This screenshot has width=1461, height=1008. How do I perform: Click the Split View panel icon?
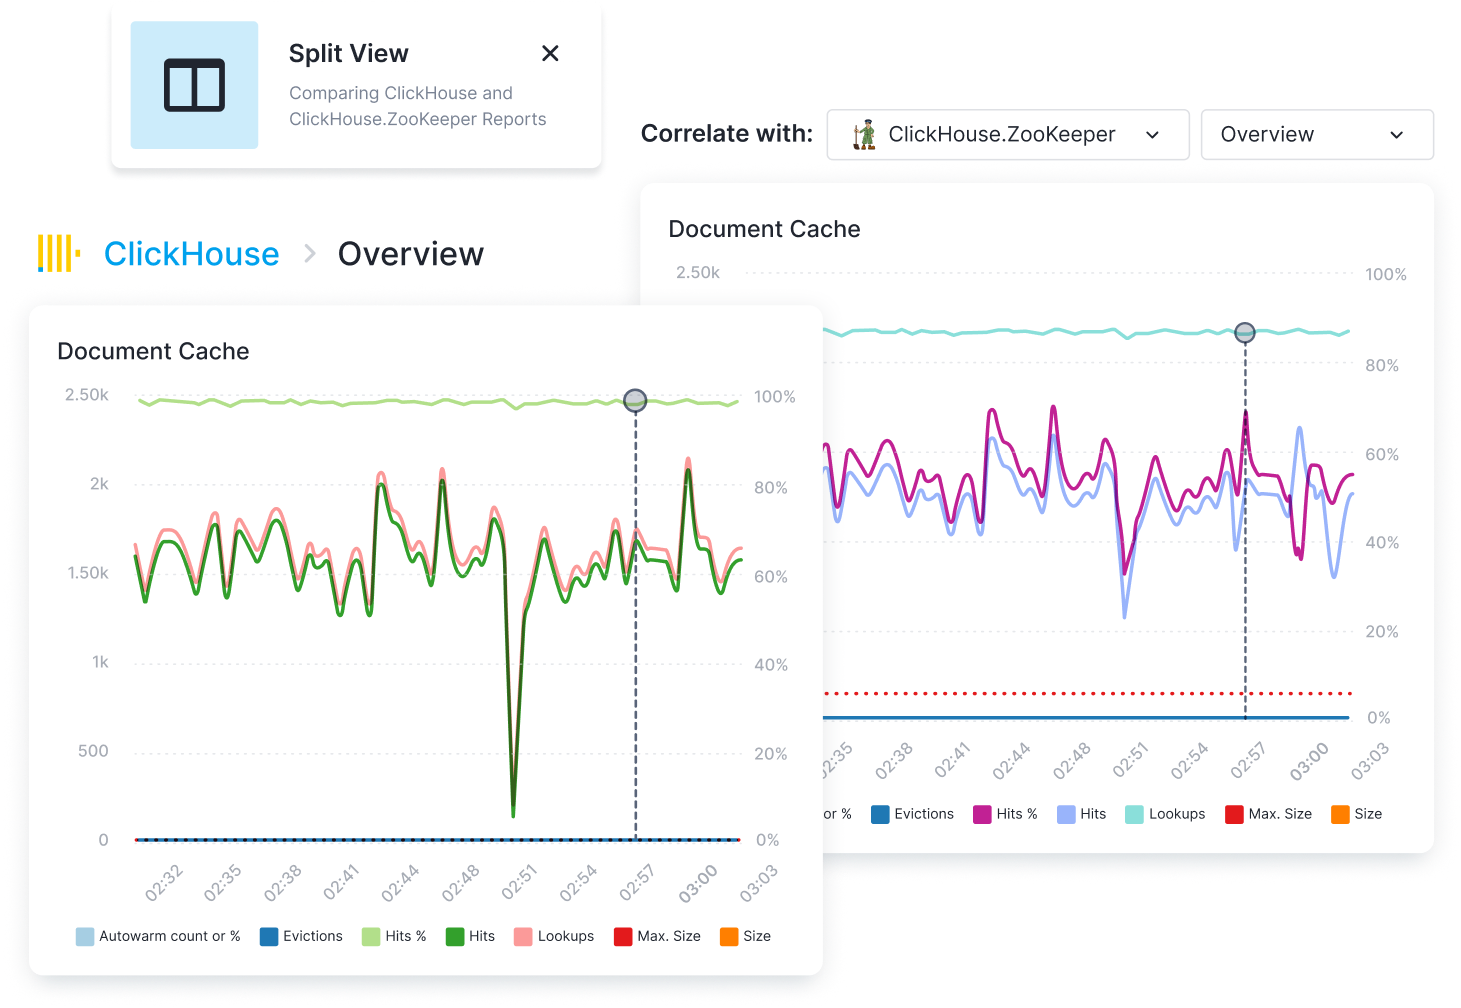194,85
